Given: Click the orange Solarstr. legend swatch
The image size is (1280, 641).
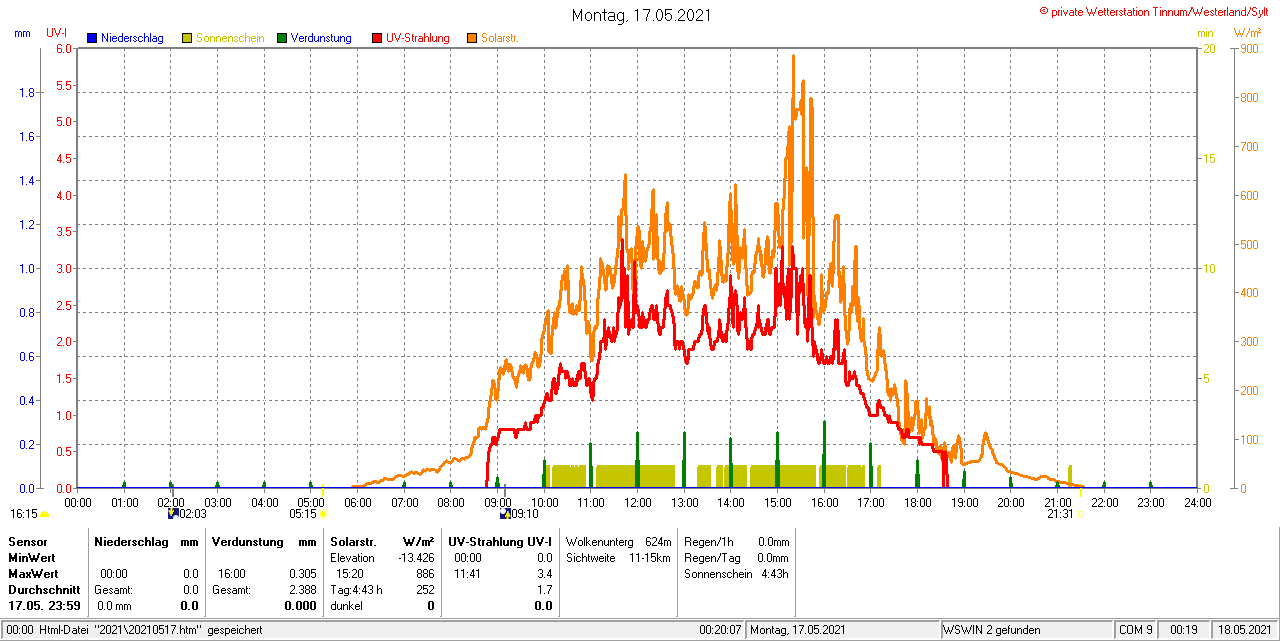Looking at the screenshot, I should tap(472, 38).
